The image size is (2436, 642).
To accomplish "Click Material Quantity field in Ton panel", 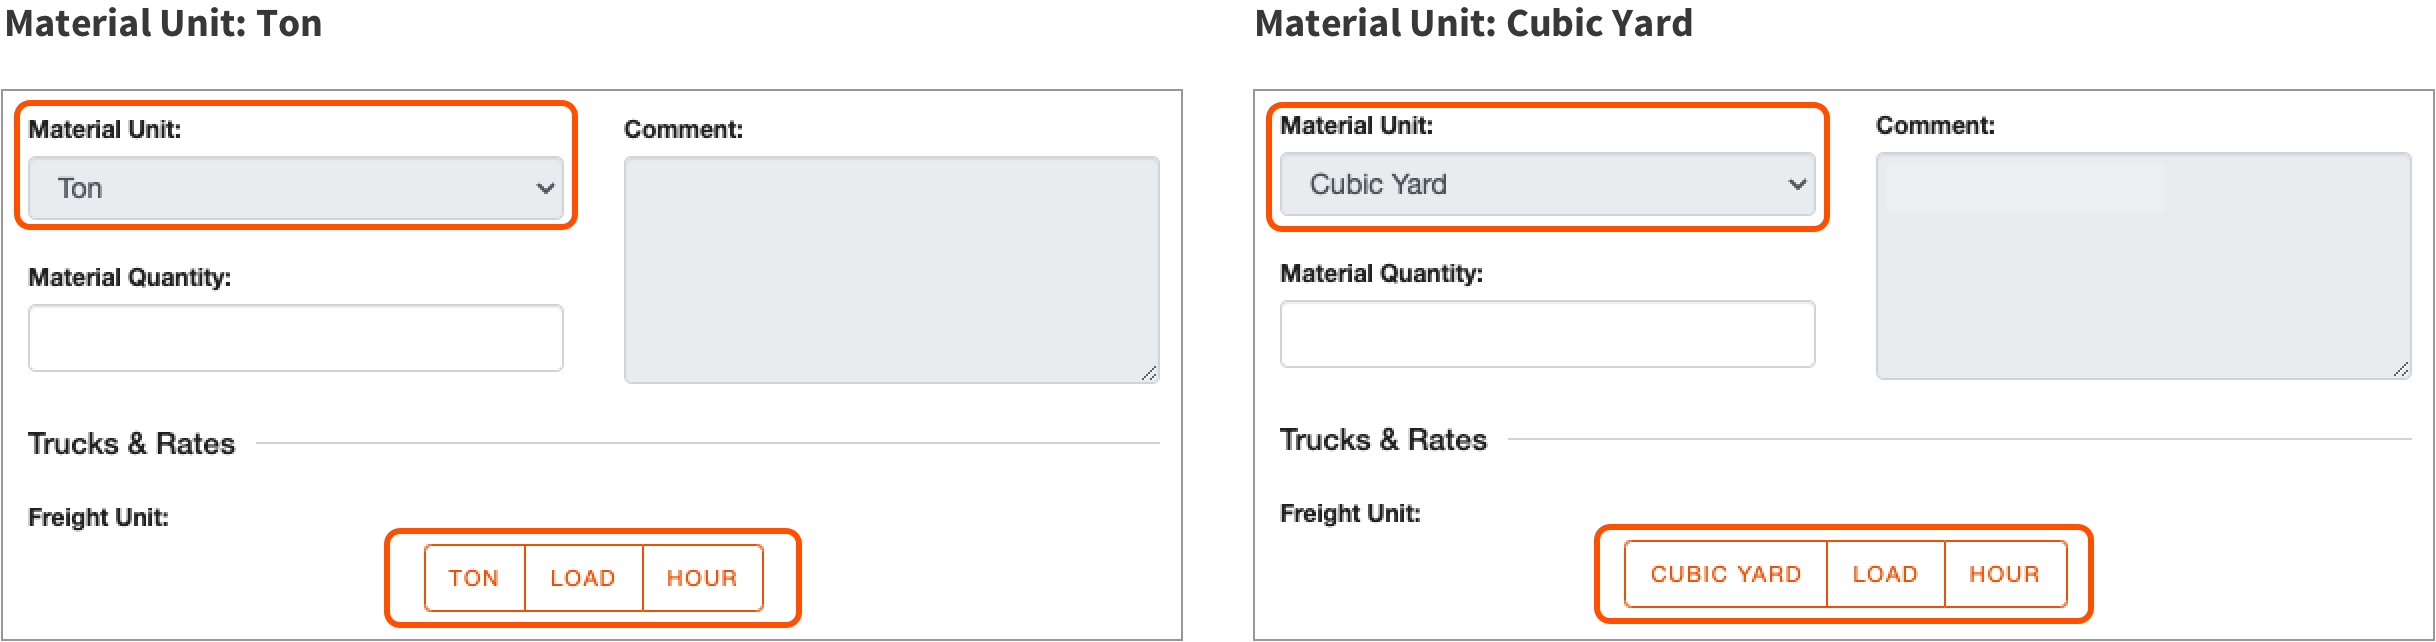I will [296, 338].
